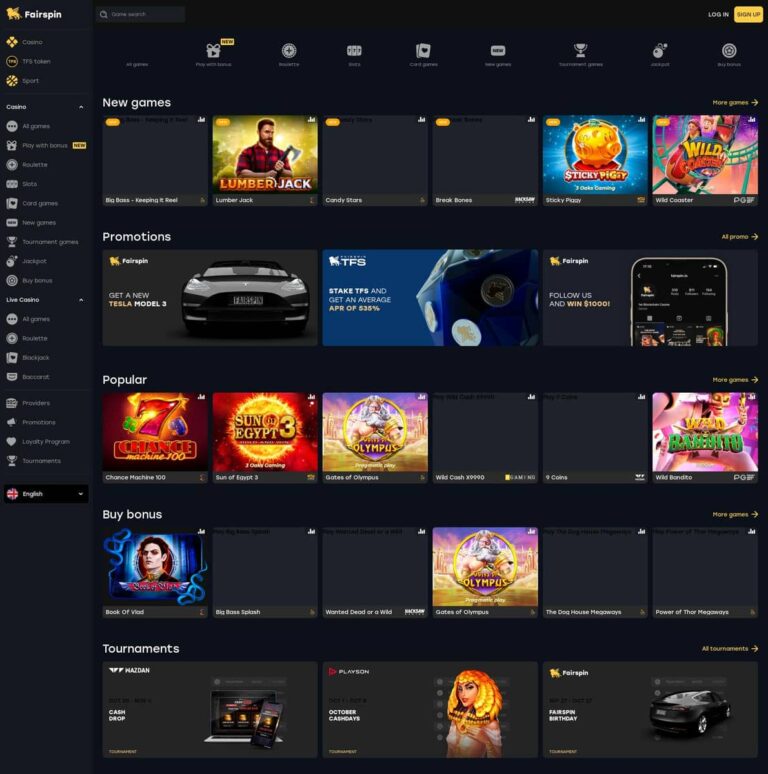Open the Tesla Model 3 promotion banner
Viewport: 768px width, 774px height.
[210, 298]
